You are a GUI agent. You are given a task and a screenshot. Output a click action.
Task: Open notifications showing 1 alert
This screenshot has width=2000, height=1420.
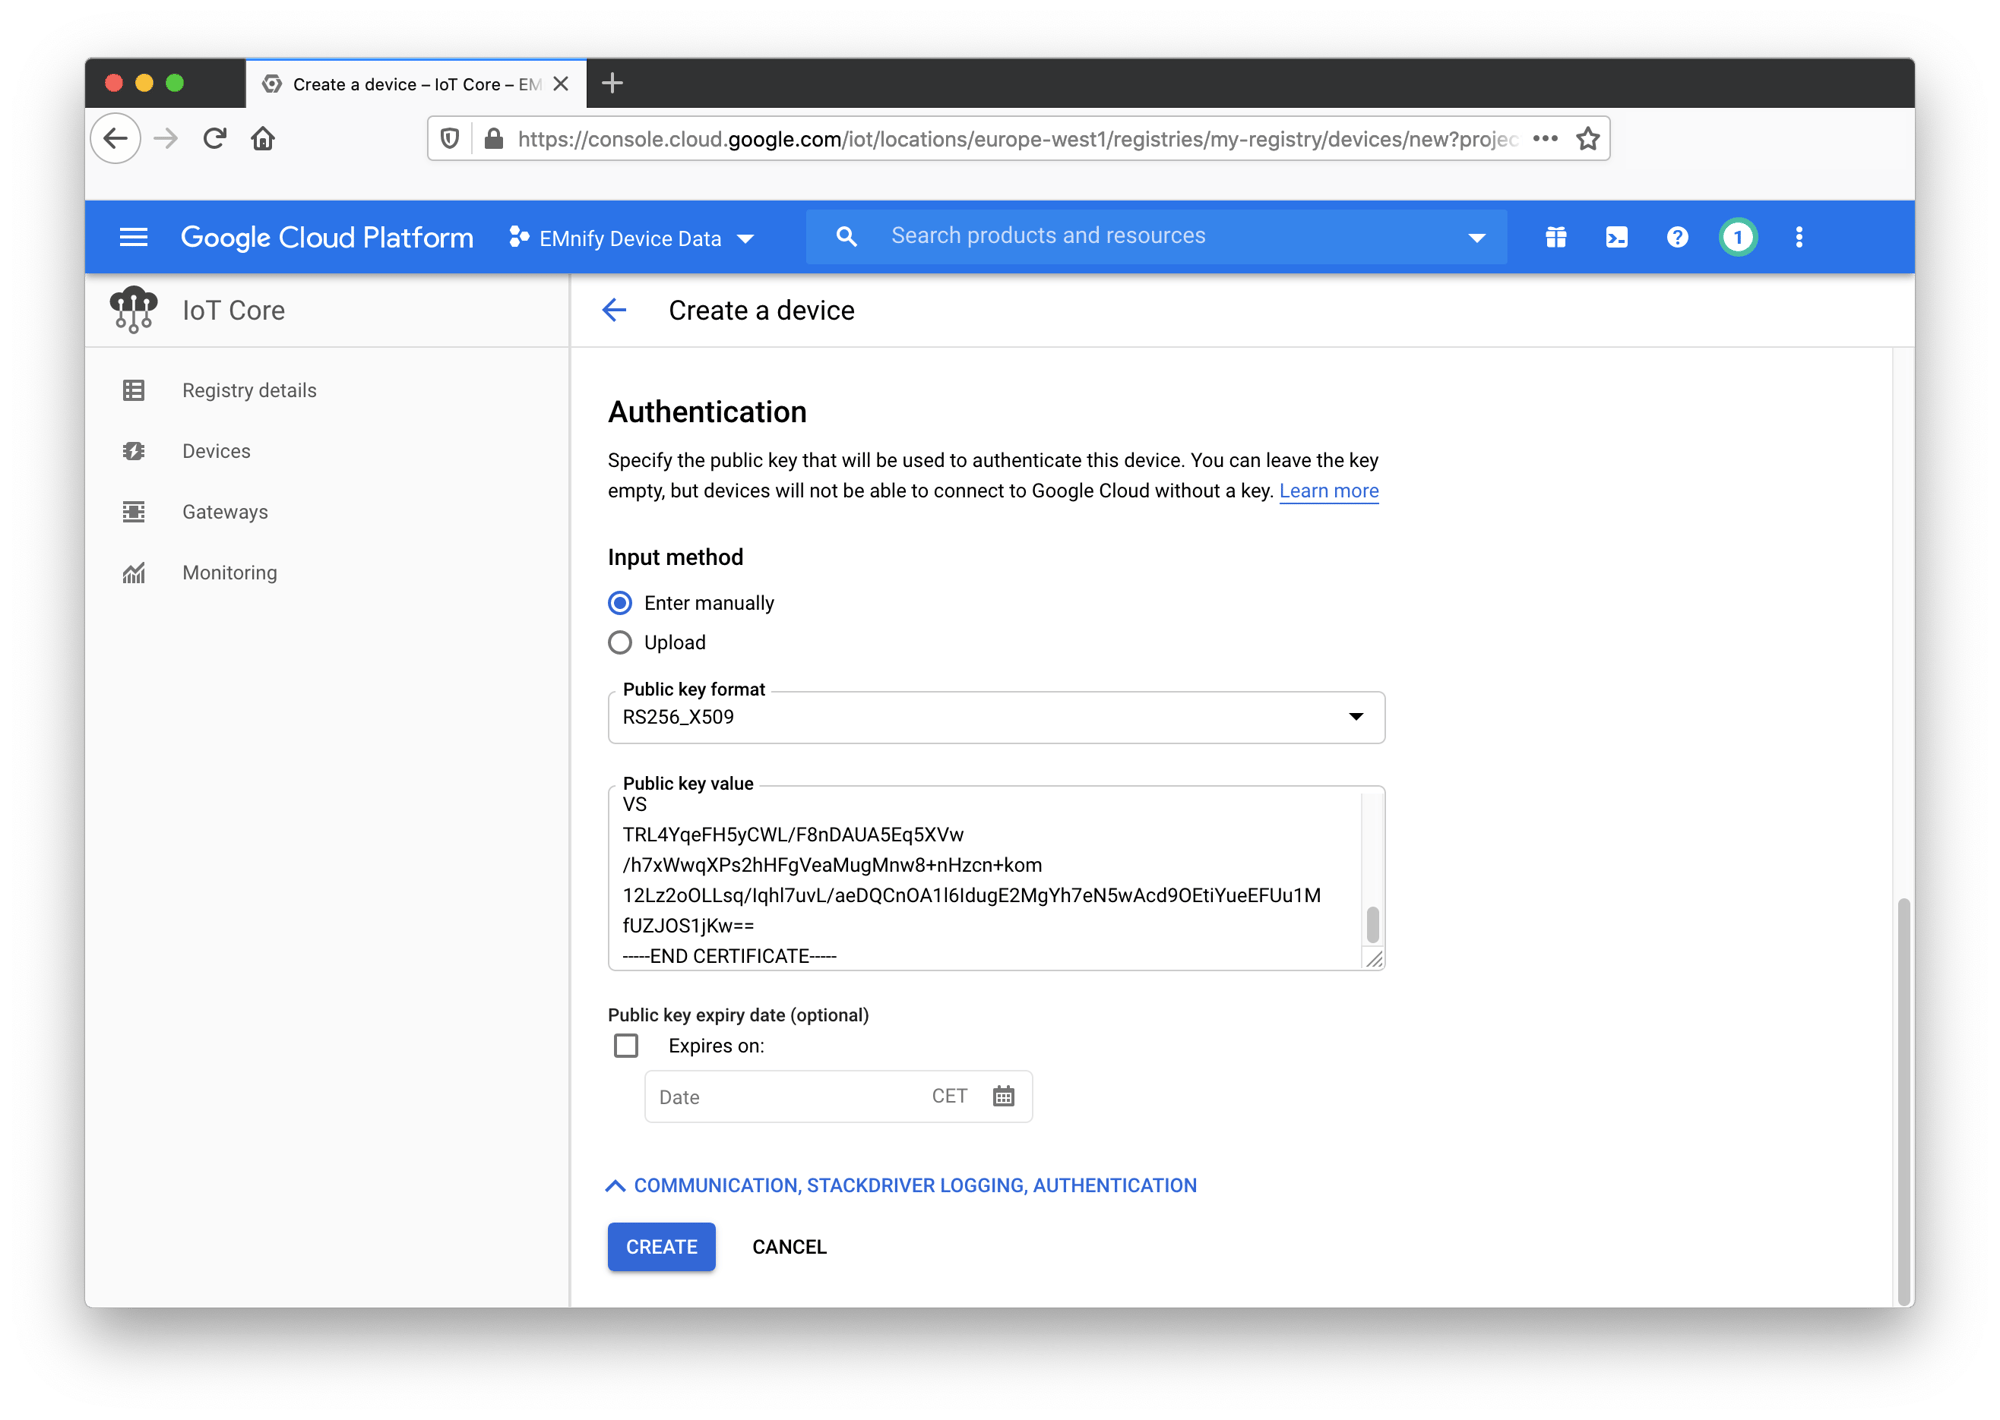(x=1738, y=237)
